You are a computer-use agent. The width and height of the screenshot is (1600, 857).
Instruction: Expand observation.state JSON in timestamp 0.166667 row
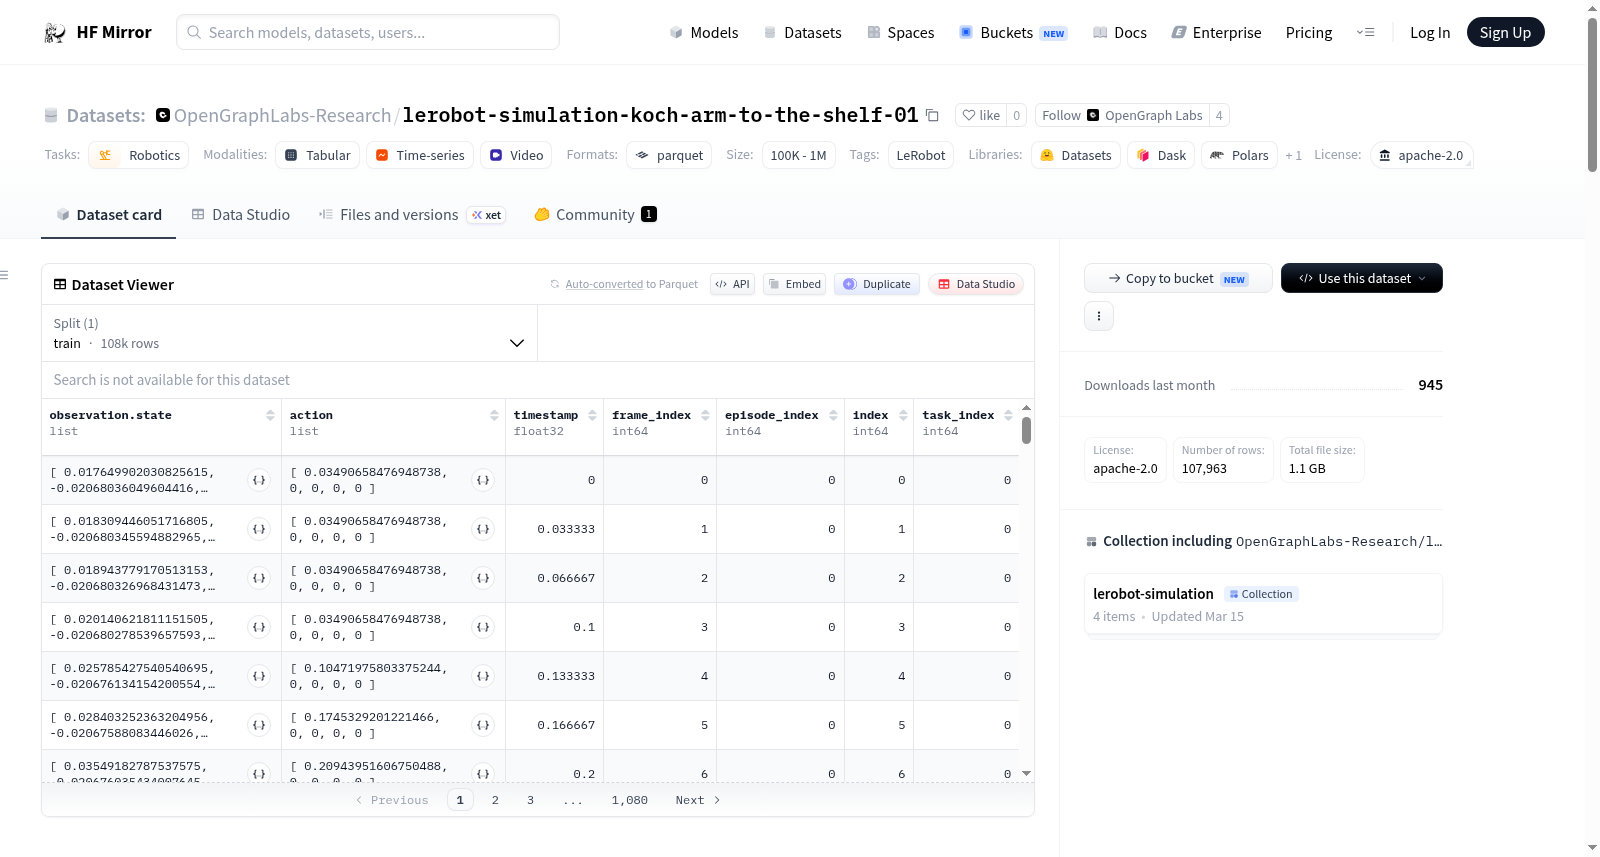point(259,725)
